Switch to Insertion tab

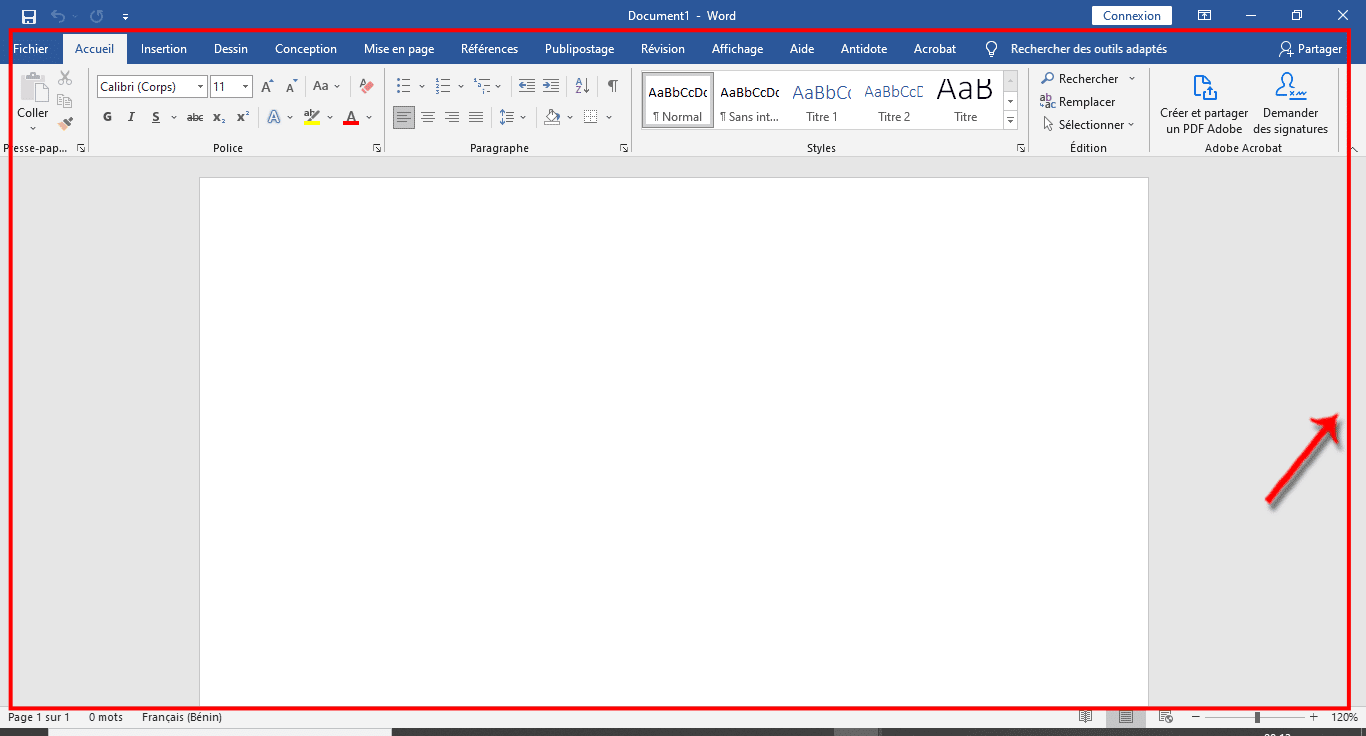[164, 49]
